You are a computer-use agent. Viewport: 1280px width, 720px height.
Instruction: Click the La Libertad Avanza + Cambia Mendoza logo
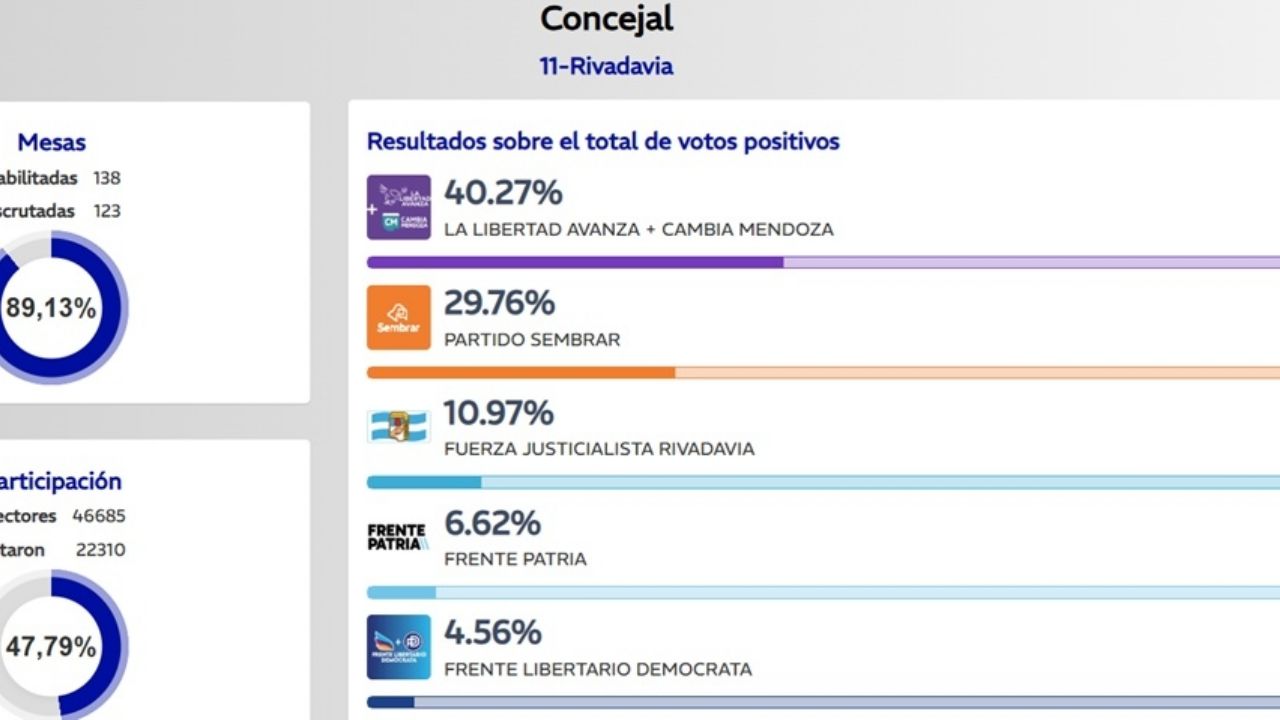398,207
